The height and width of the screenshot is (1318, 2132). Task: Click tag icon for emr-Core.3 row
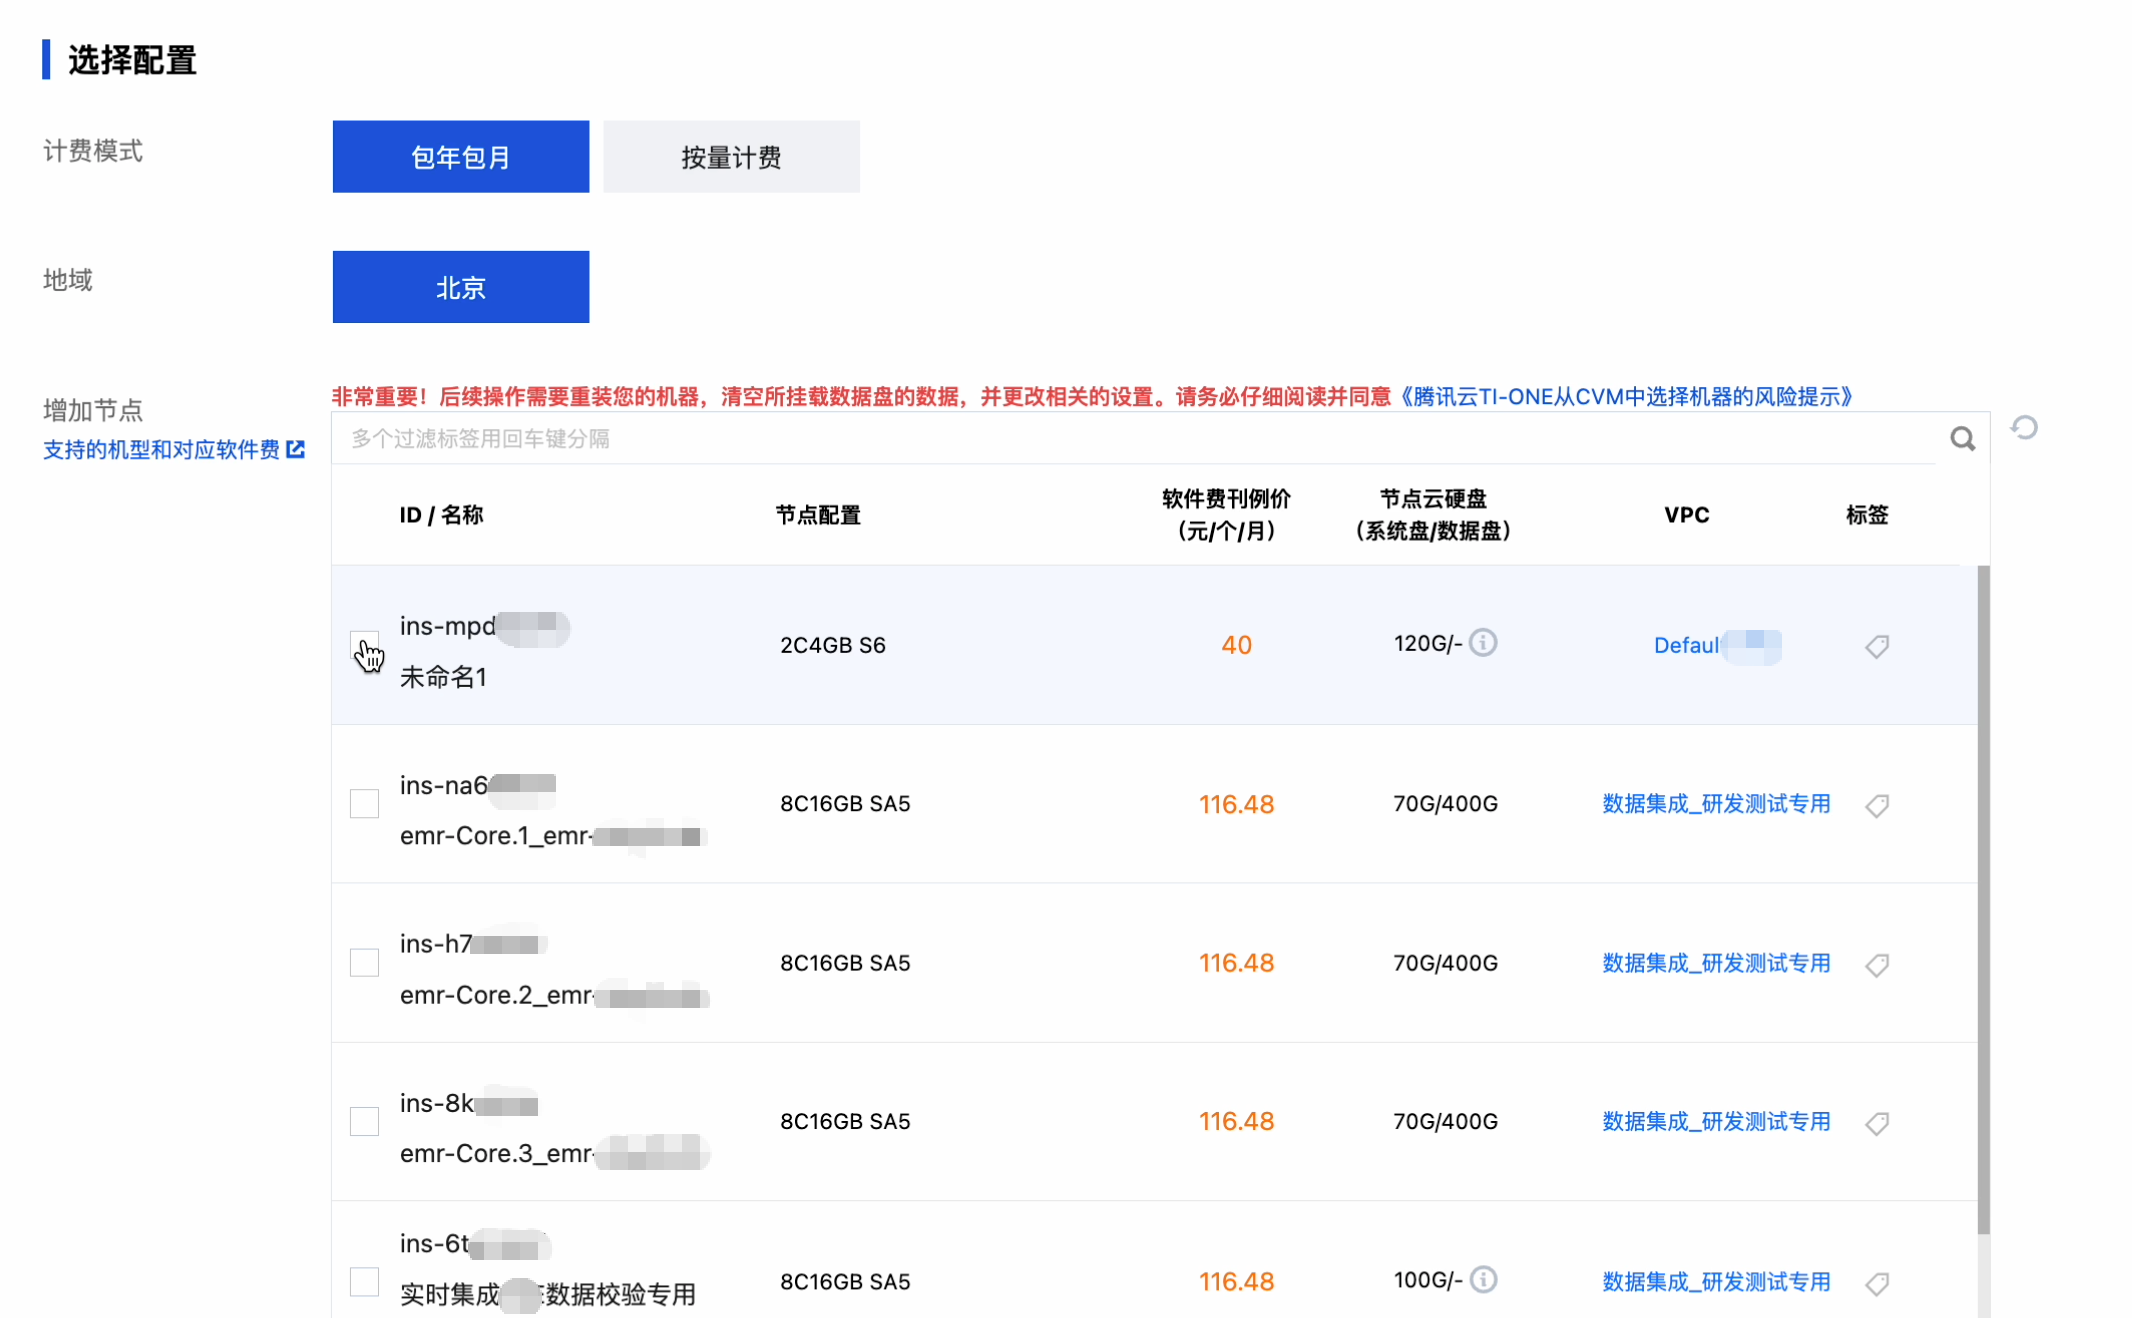click(1877, 1123)
